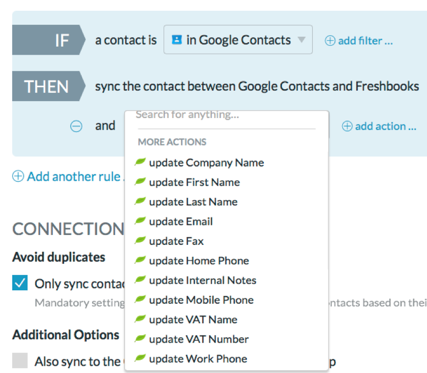
Task: Click the add filter link
Action: click(365, 41)
